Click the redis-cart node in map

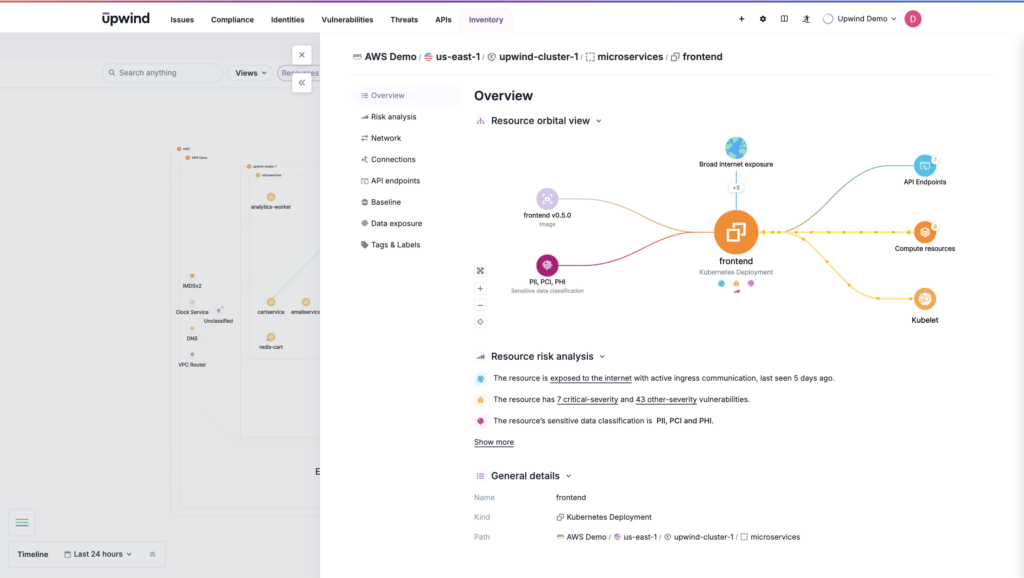pyautogui.click(x=270, y=337)
